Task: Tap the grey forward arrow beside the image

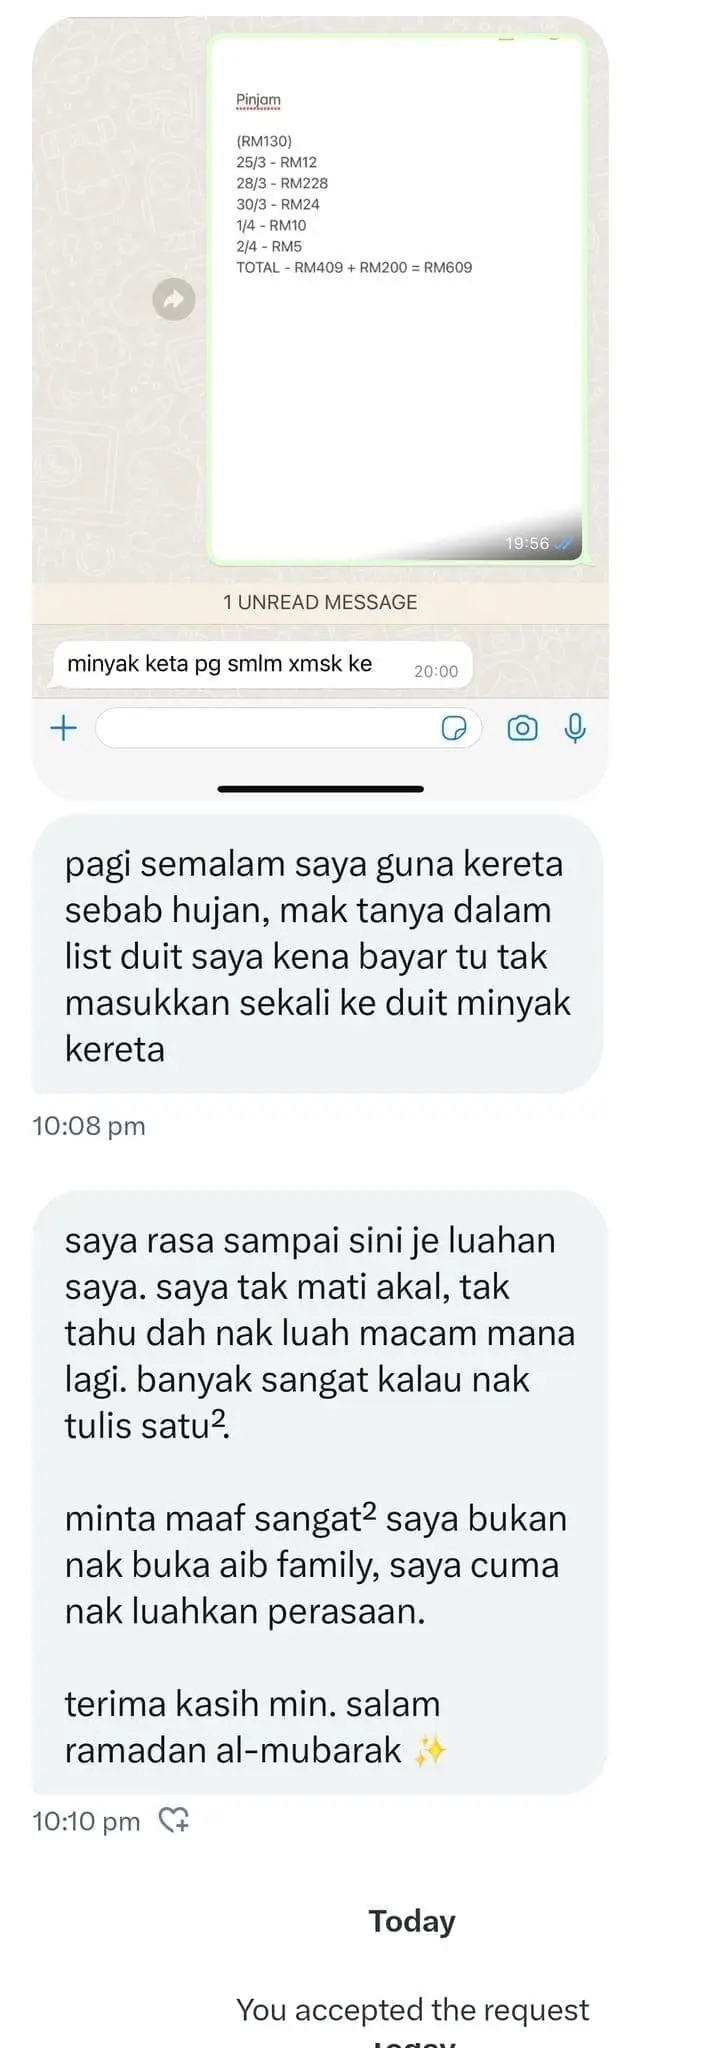Action: 174,298
